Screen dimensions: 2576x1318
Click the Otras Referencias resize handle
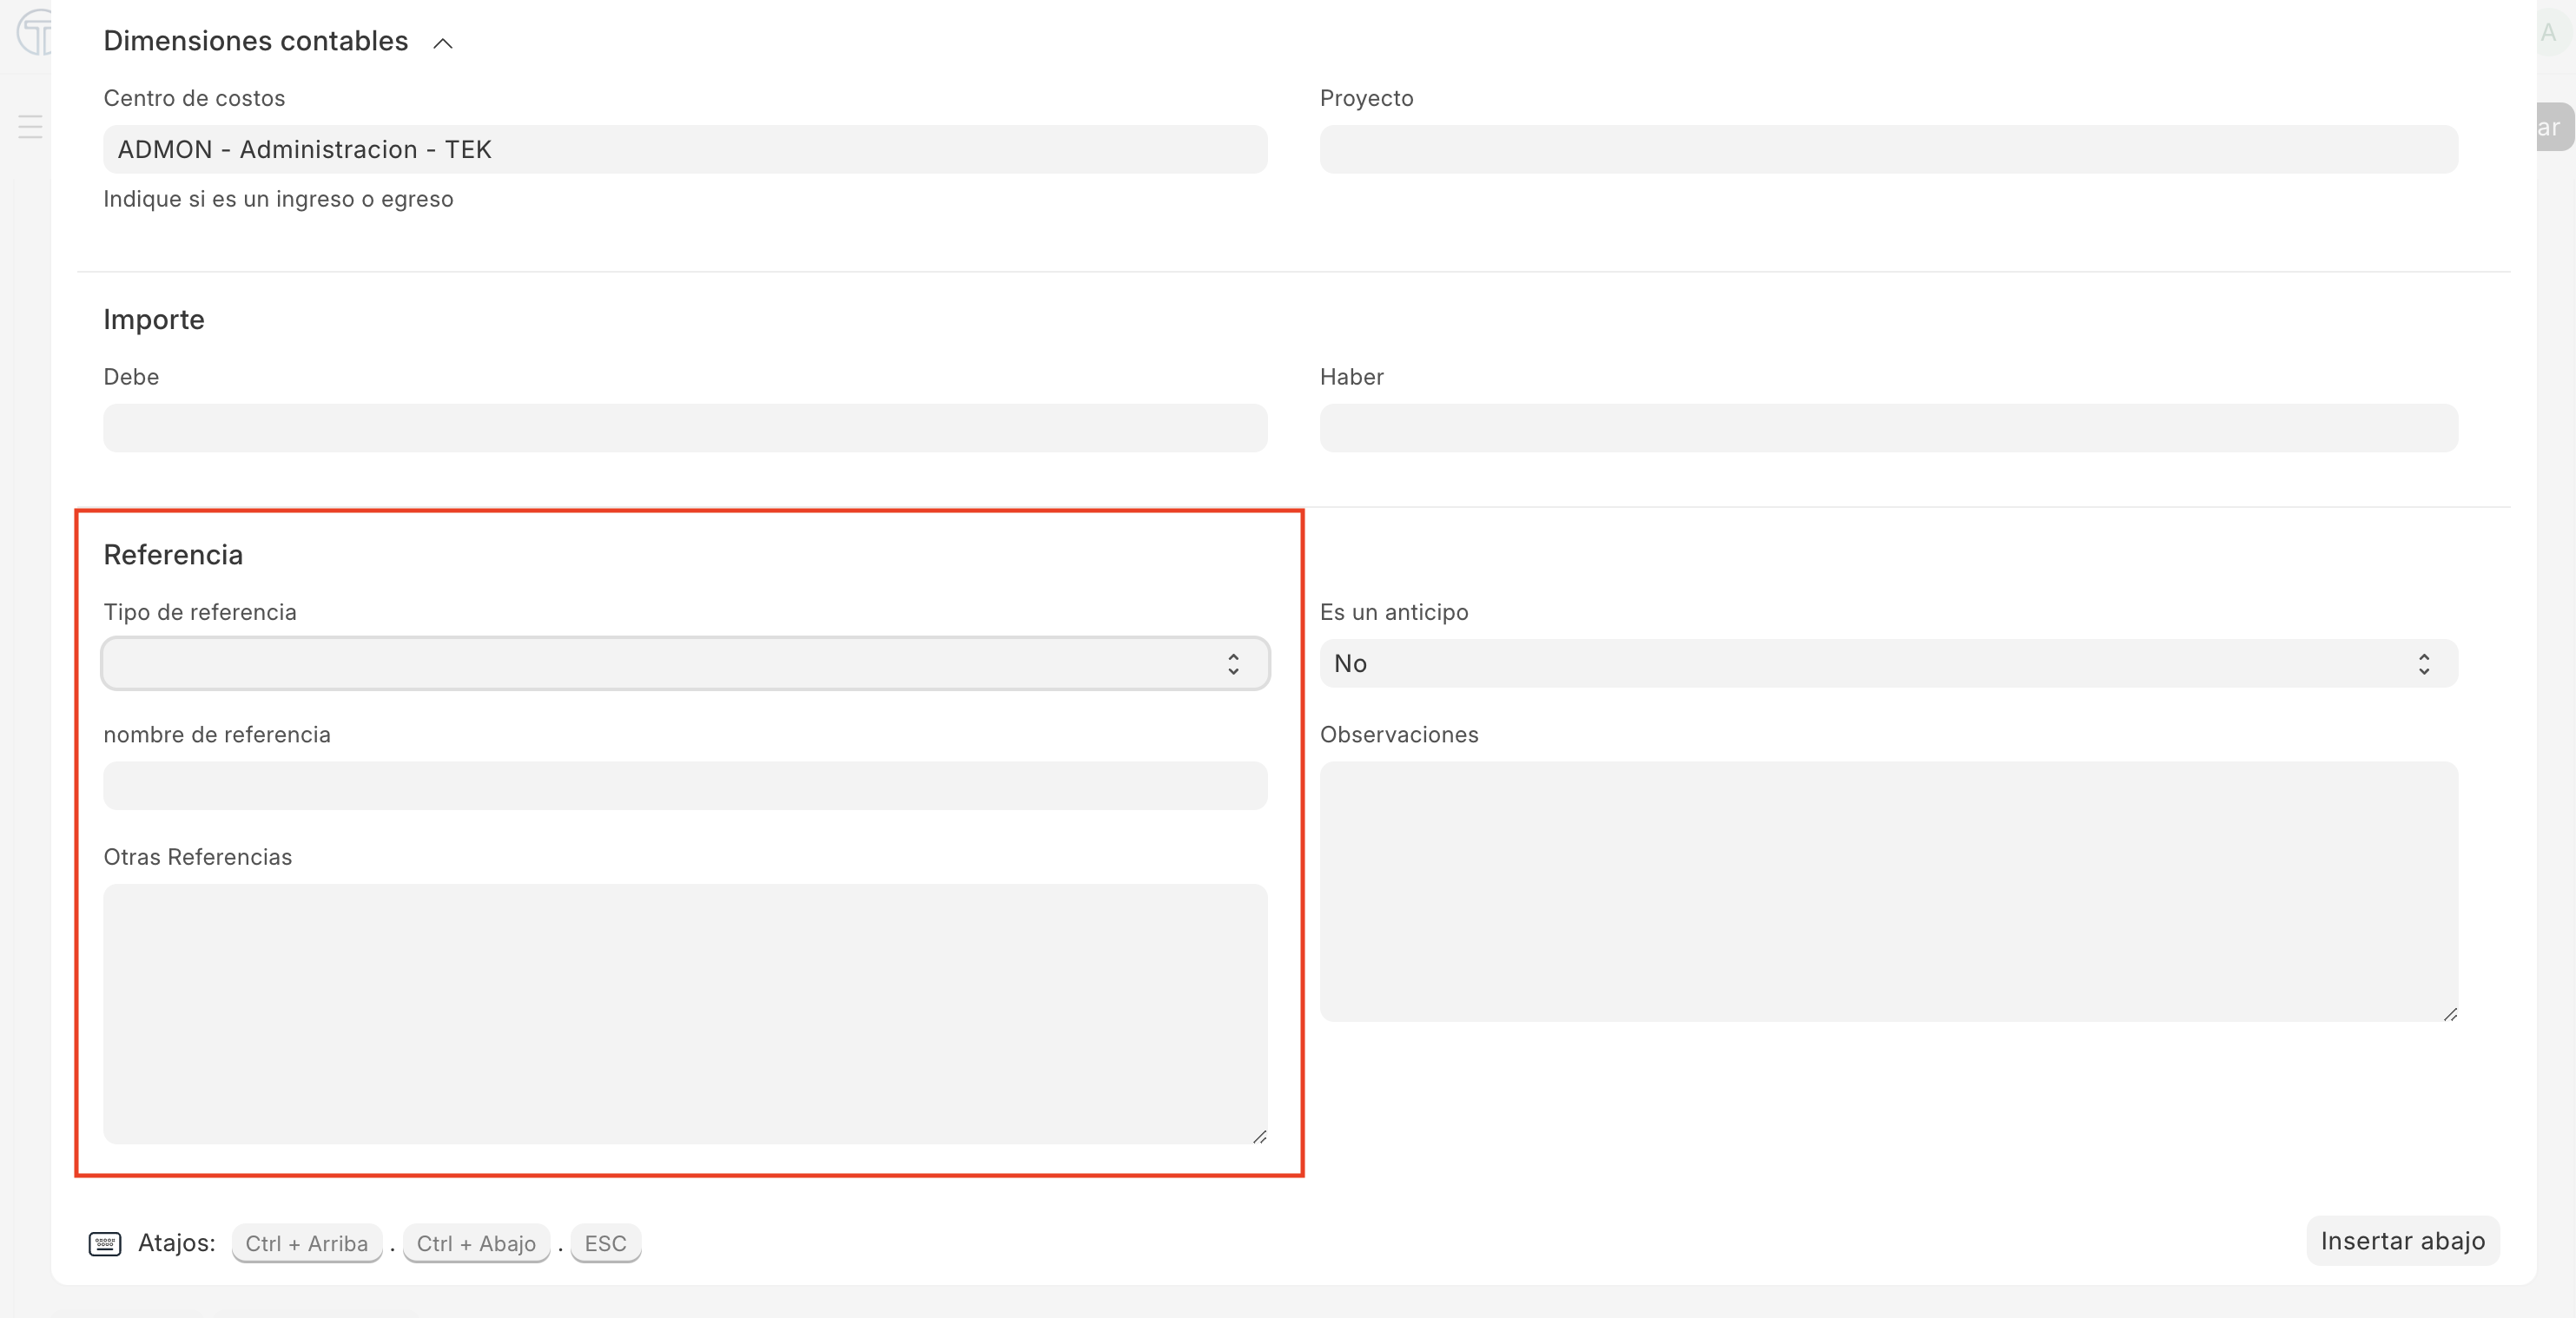[1260, 1137]
